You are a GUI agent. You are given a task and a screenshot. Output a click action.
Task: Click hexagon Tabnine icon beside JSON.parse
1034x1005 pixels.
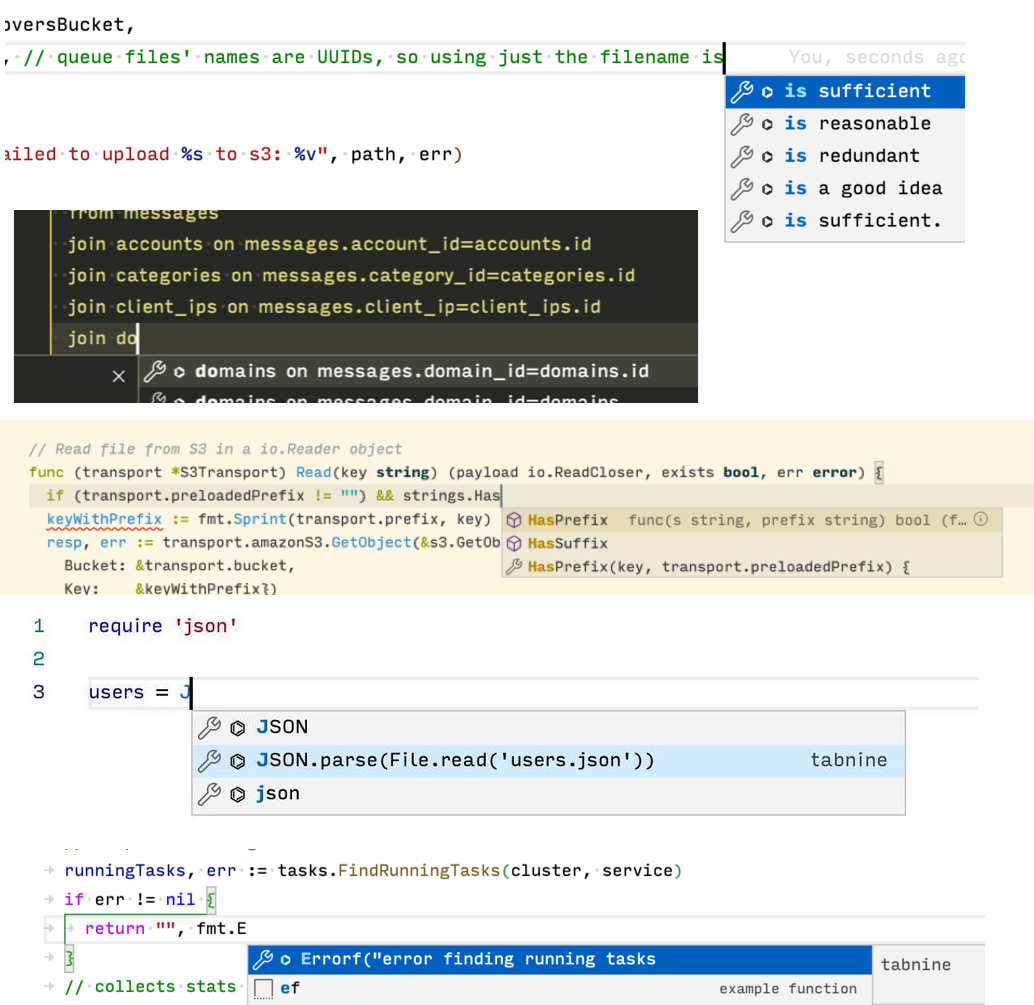(237, 762)
